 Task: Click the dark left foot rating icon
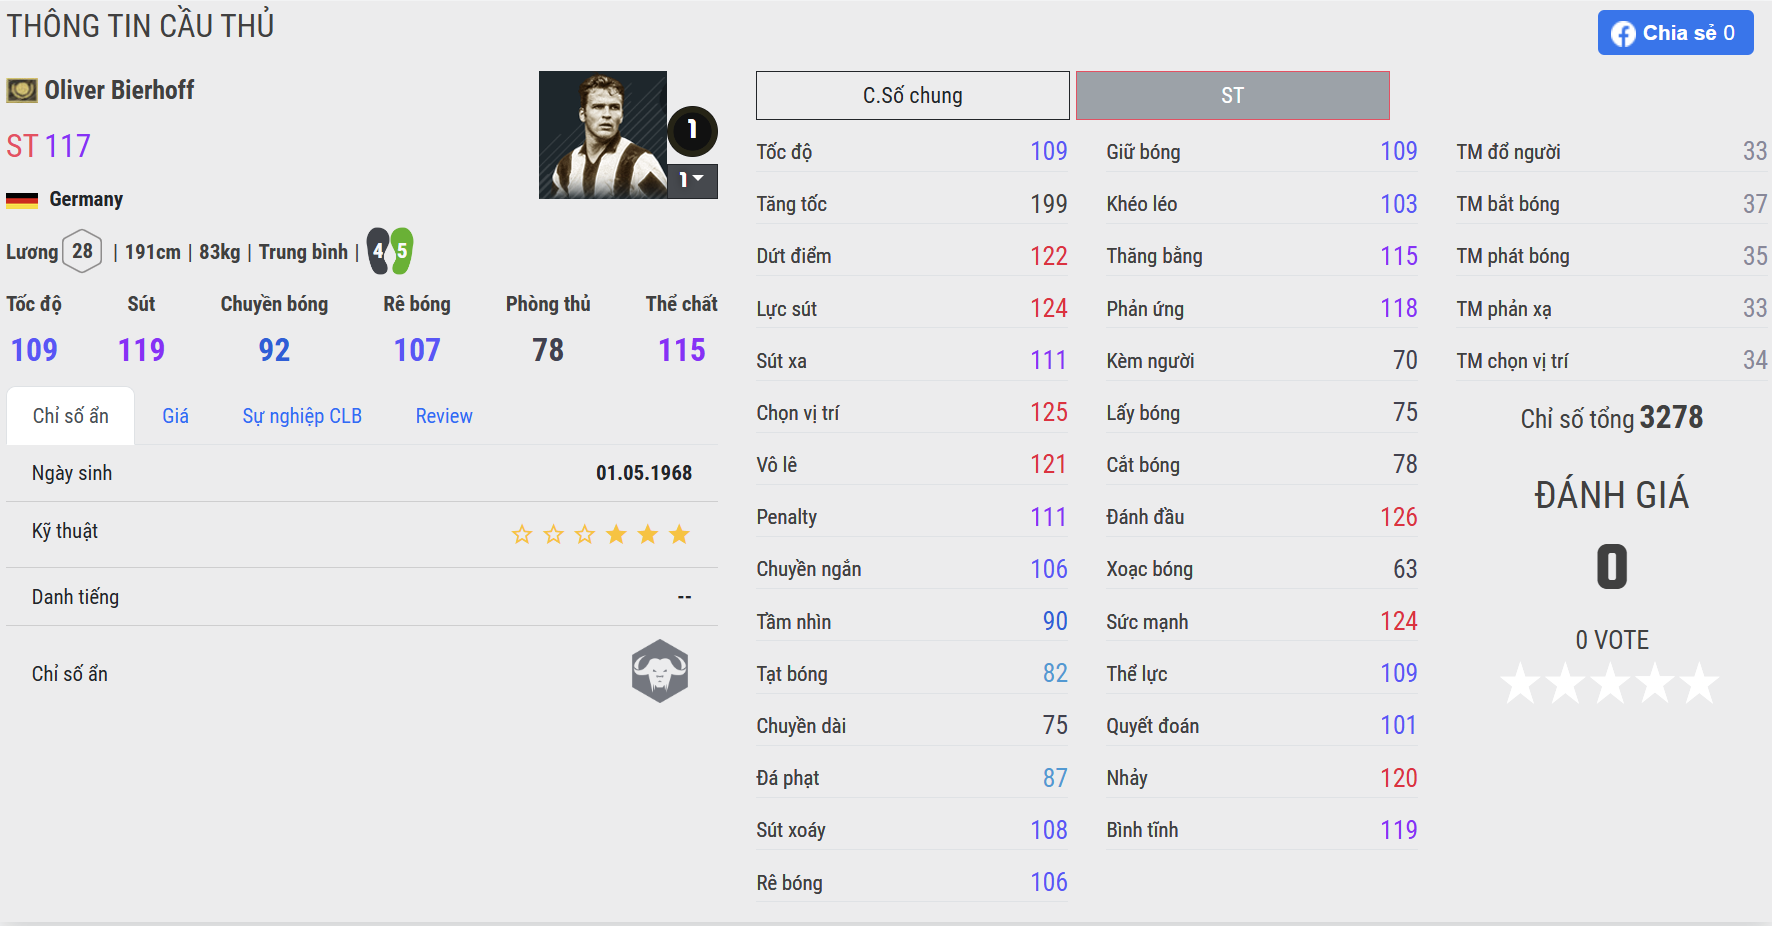[x=379, y=251]
